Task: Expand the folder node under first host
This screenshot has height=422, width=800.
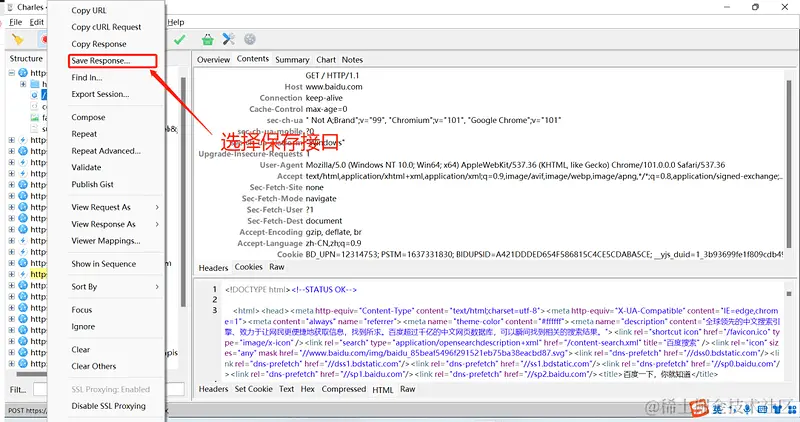Action: tap(23, 84)
